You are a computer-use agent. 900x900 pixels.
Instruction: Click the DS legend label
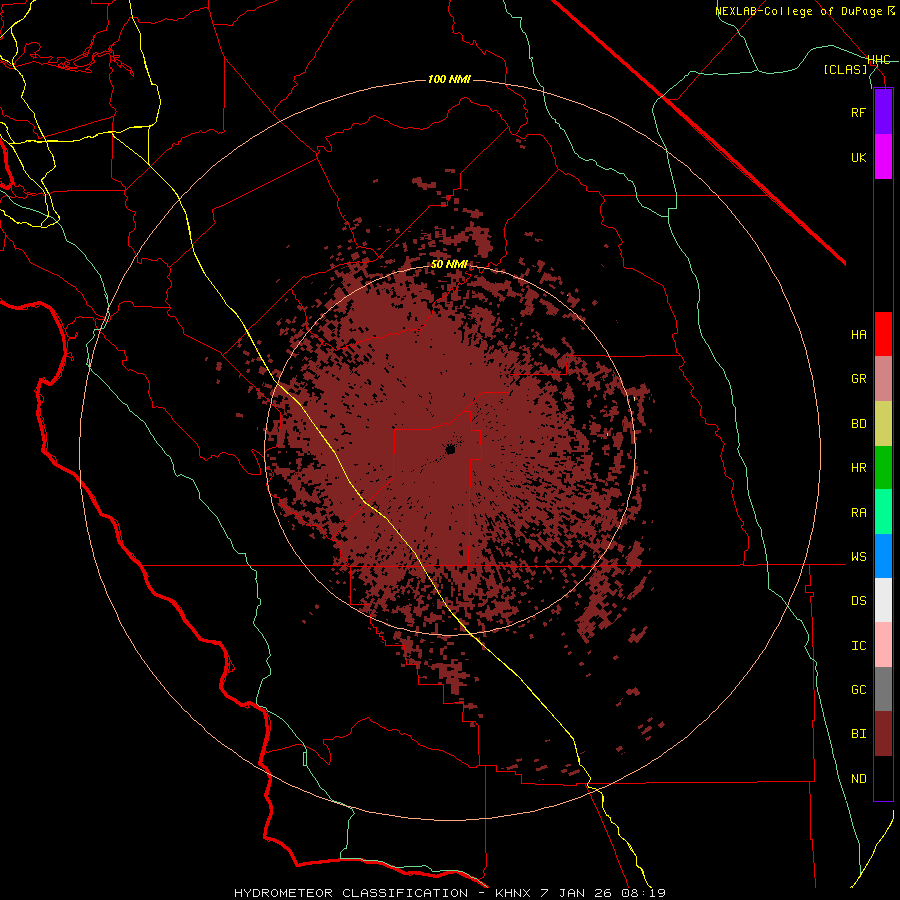pyautogui.click(x=858, y=601)
